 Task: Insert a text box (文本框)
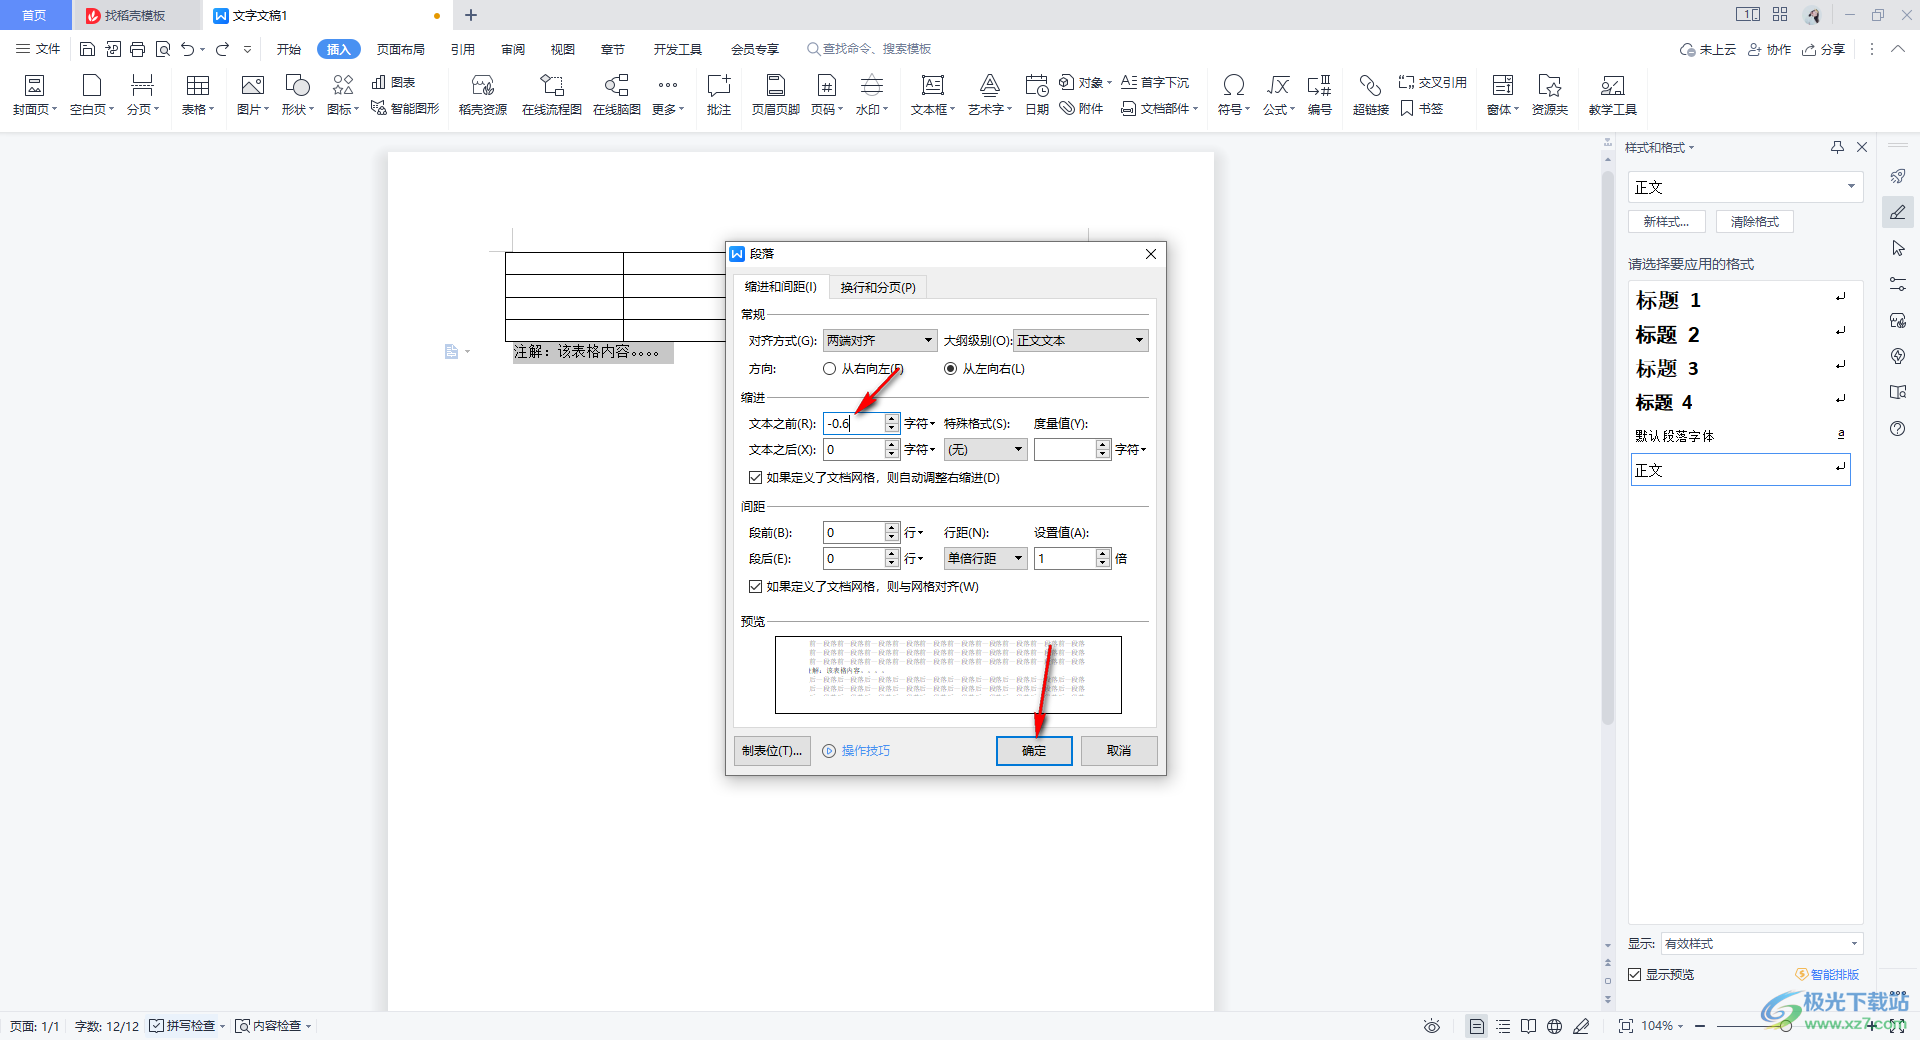932,95
